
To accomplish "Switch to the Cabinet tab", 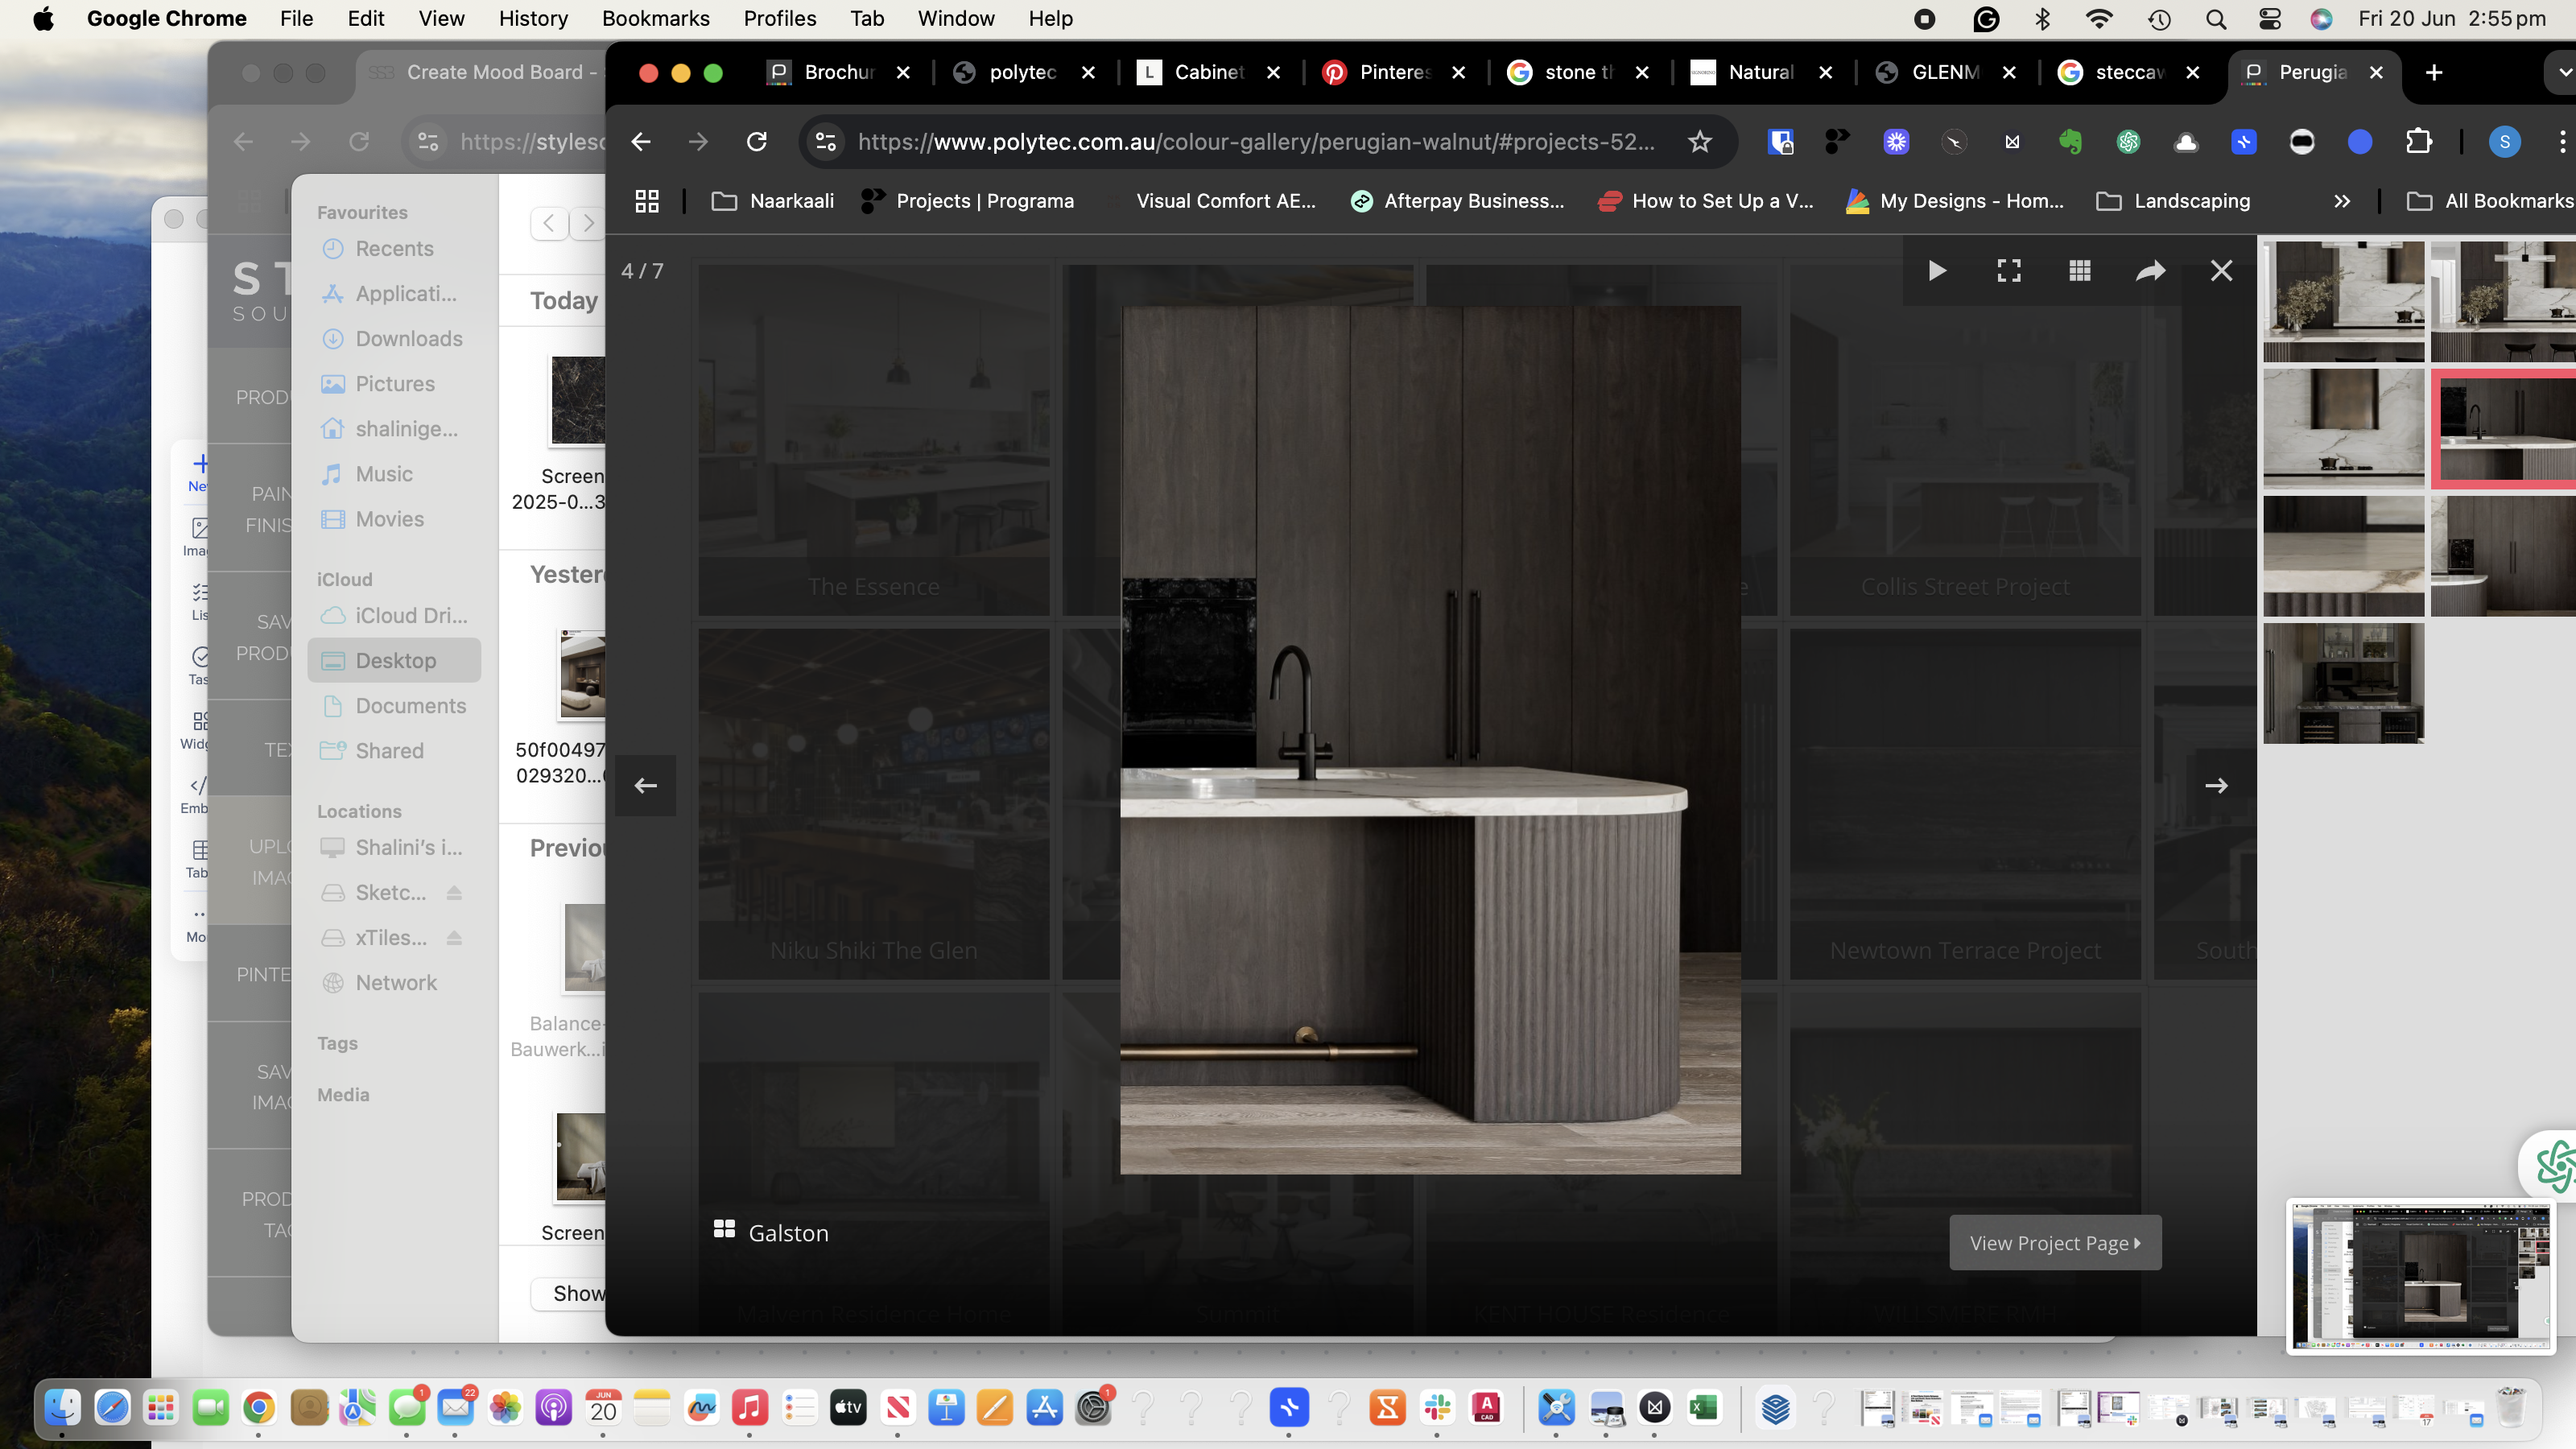I will (x=1194, y=72).
